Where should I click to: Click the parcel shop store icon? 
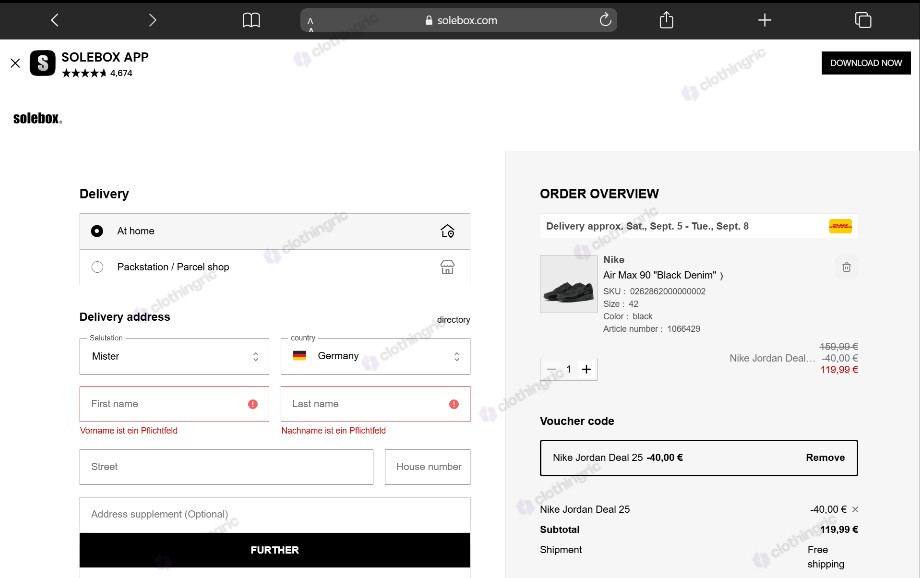(447, 267)
